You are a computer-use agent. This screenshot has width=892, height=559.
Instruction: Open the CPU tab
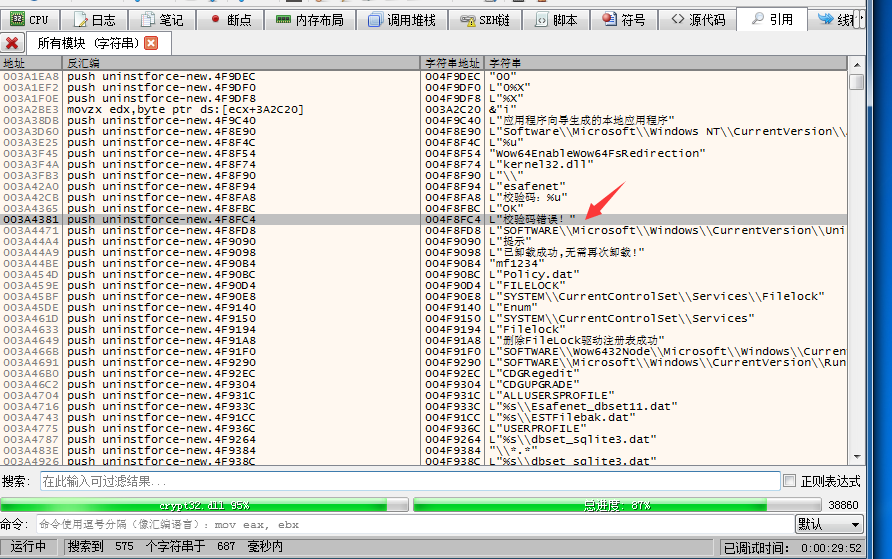(x=30, y=20)
